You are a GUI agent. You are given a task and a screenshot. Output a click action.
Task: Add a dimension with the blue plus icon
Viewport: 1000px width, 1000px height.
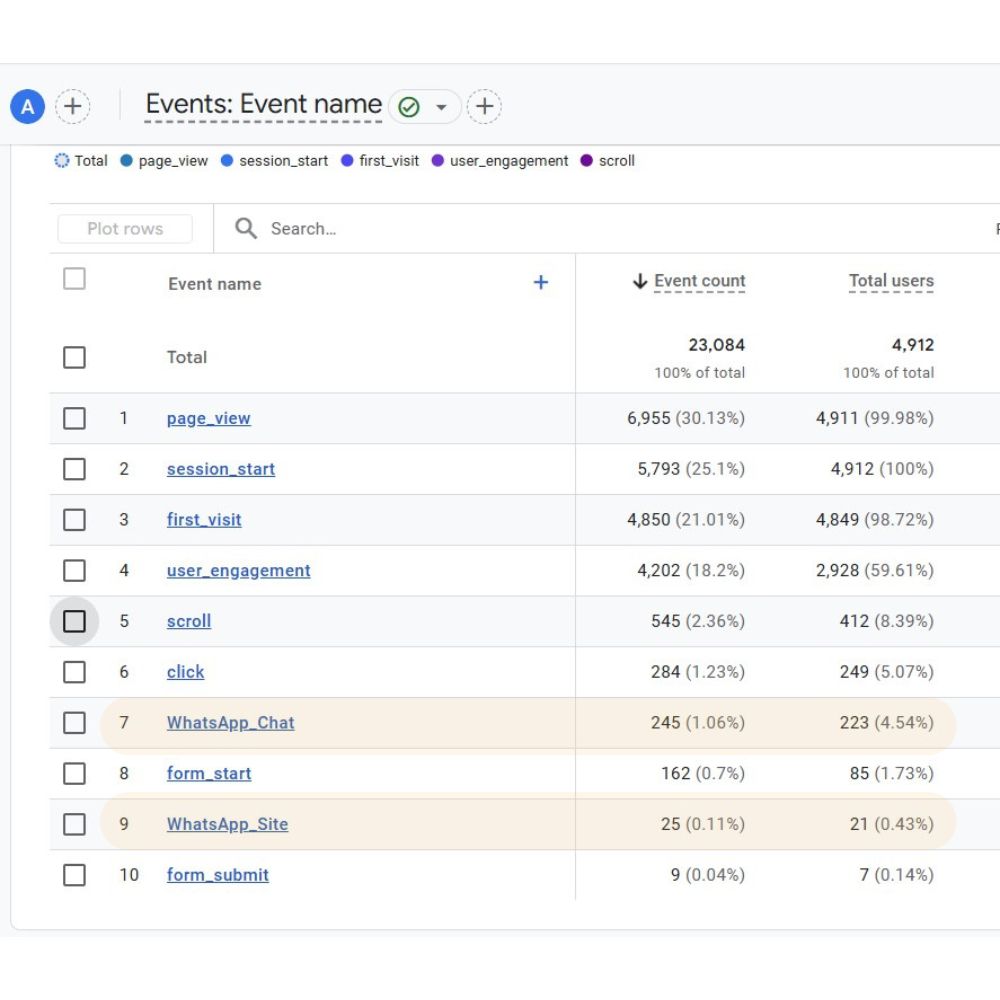click(541, 283)
